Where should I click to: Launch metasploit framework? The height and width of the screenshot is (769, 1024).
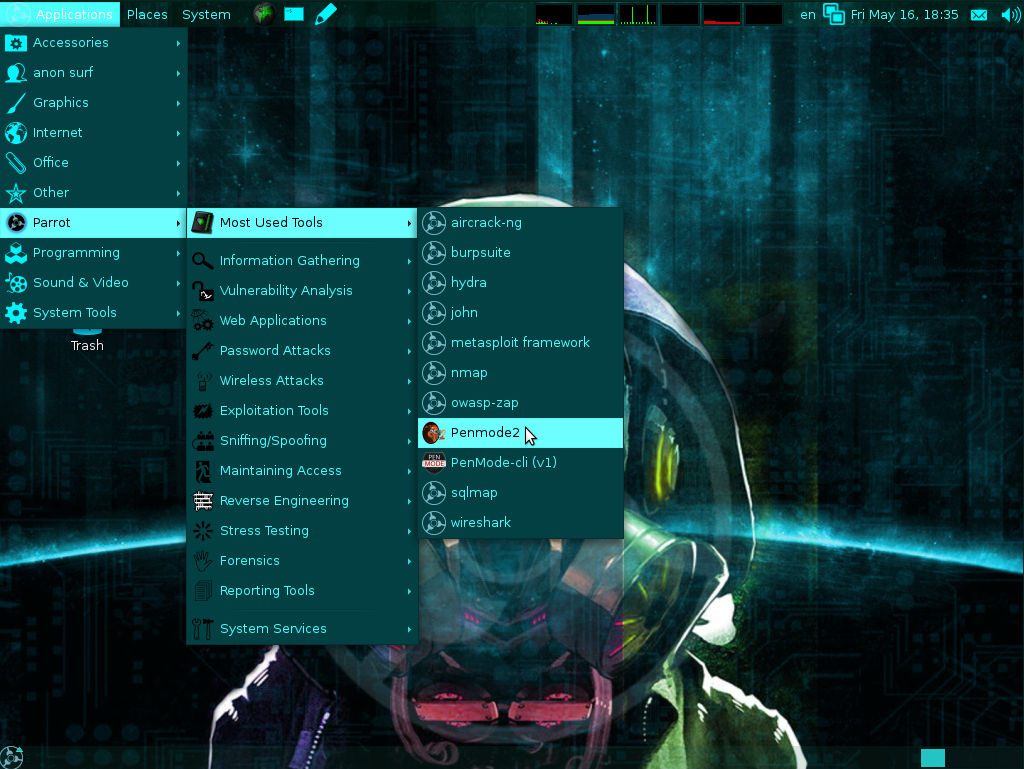(x=520, y=343)
